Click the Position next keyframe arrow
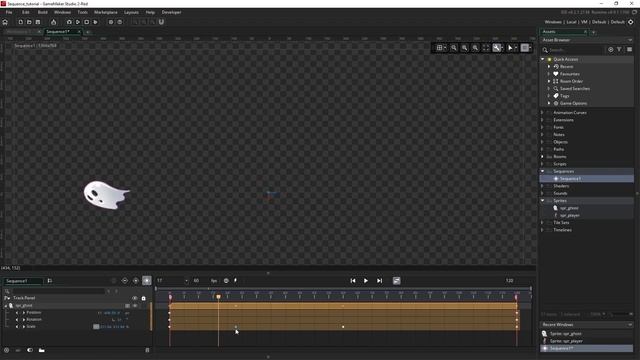Viewport: 640px width, 360px height. [24, 313]
